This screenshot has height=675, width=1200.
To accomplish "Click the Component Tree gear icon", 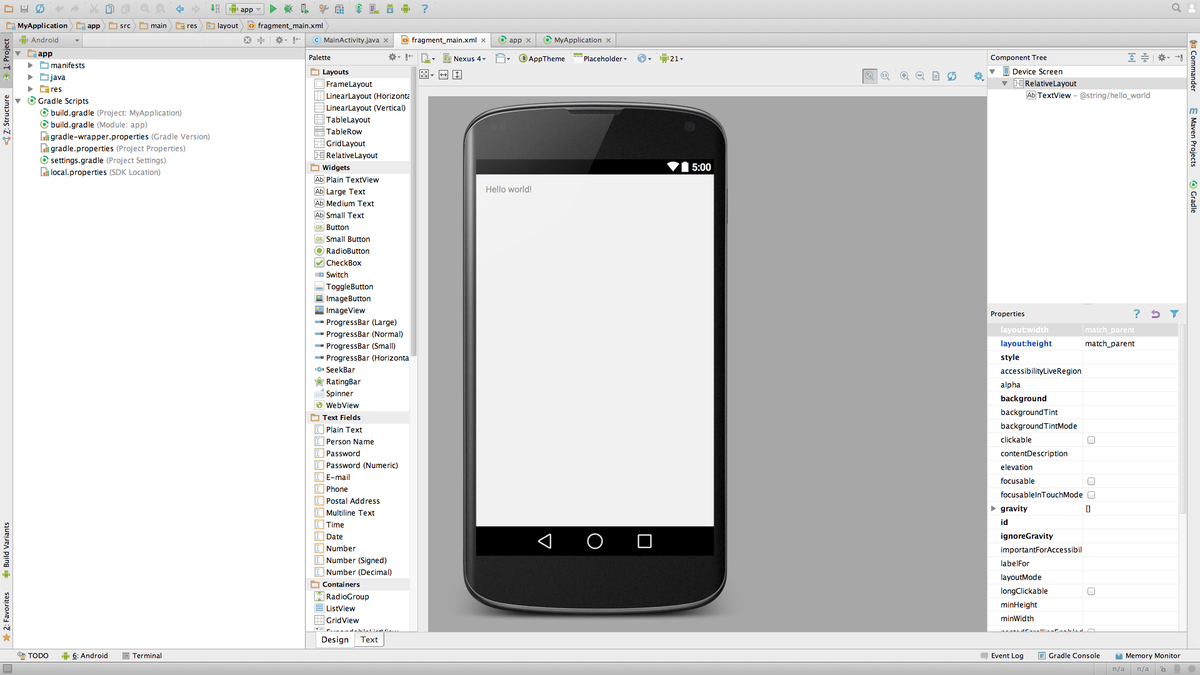I will pyautogui.click(x=1162, y=57).
